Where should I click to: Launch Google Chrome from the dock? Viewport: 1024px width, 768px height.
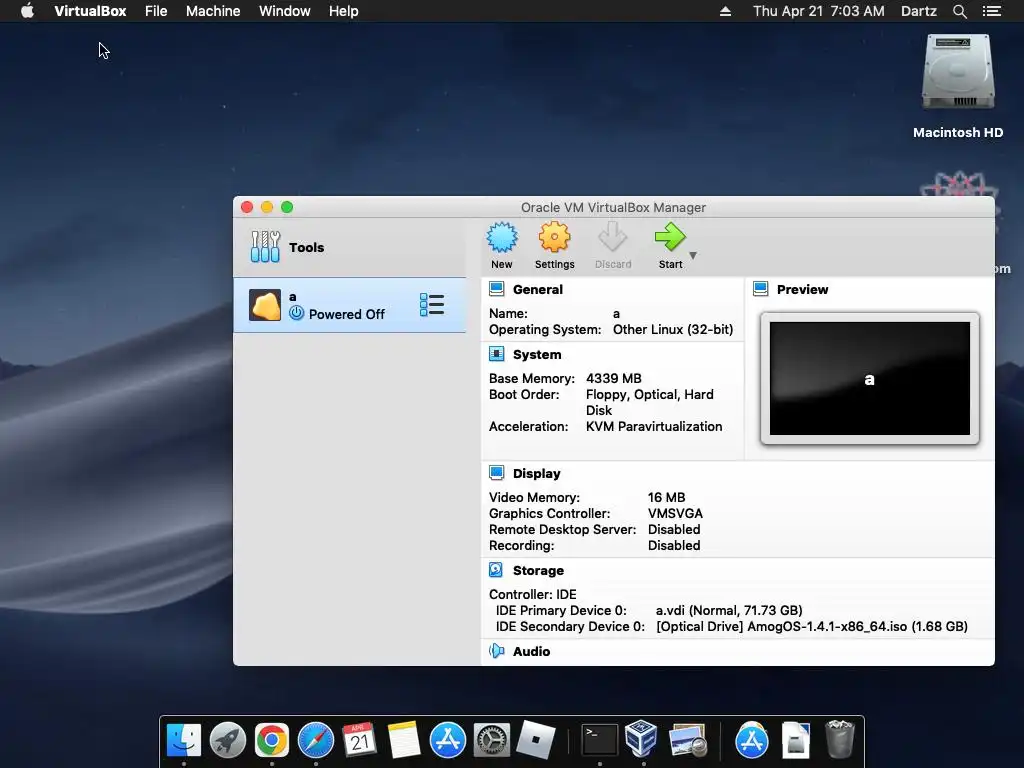tap(272, 740)
